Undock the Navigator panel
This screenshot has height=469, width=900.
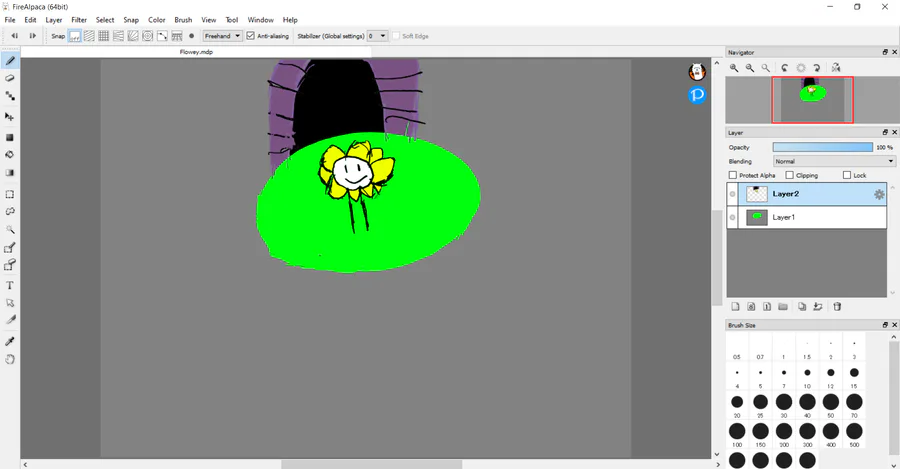pyautogui.click(x=885, y=52)
